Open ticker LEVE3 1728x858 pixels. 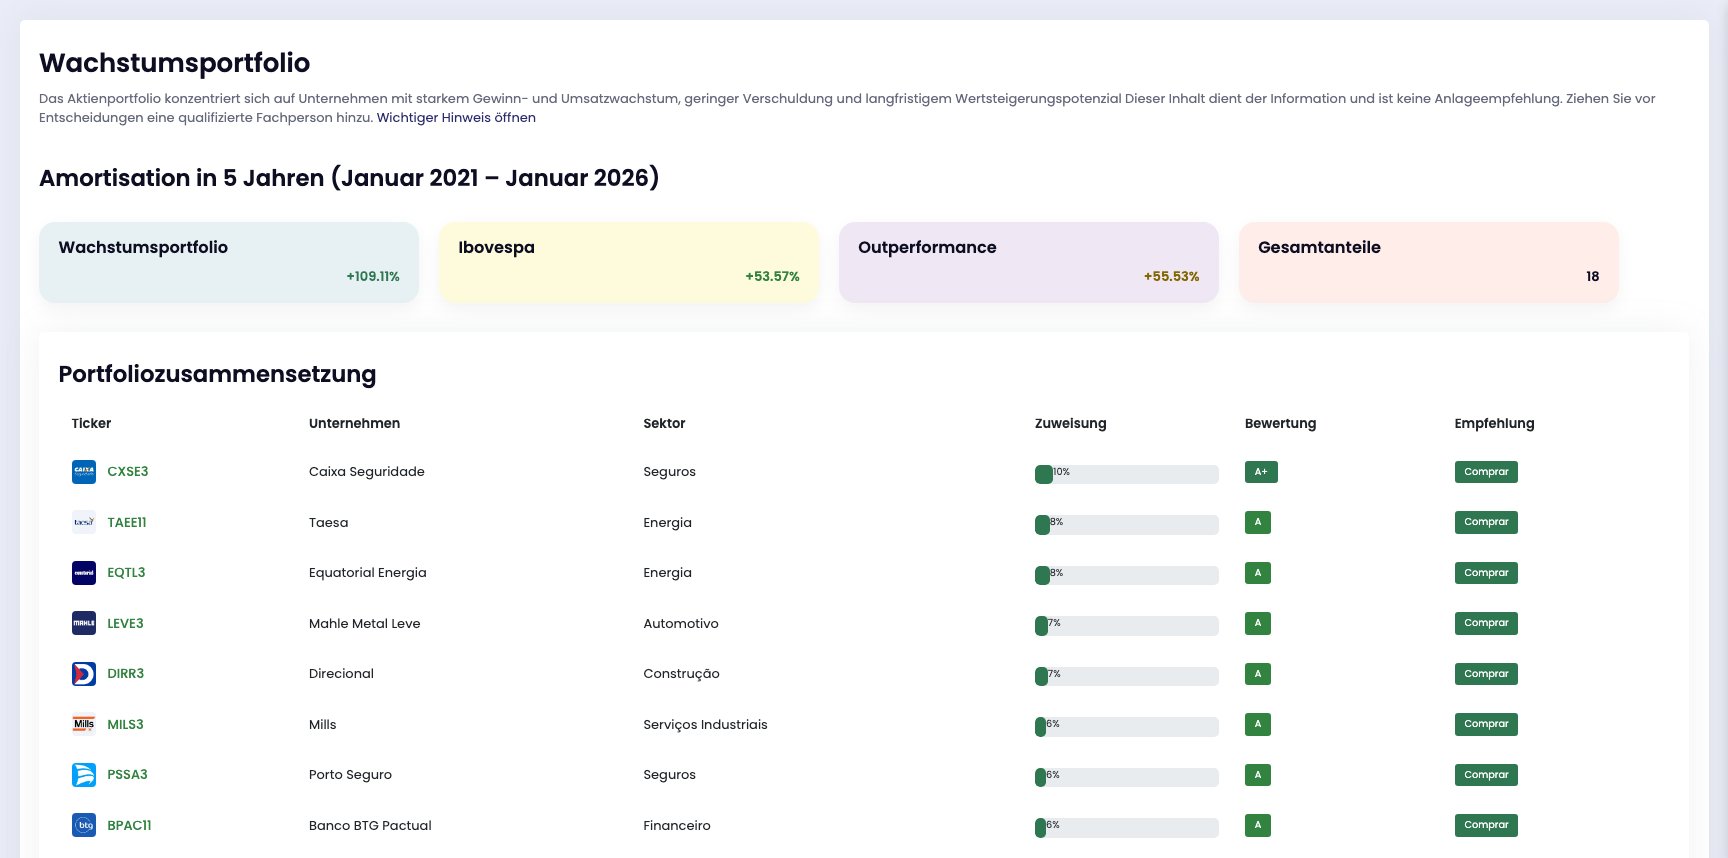126,623
